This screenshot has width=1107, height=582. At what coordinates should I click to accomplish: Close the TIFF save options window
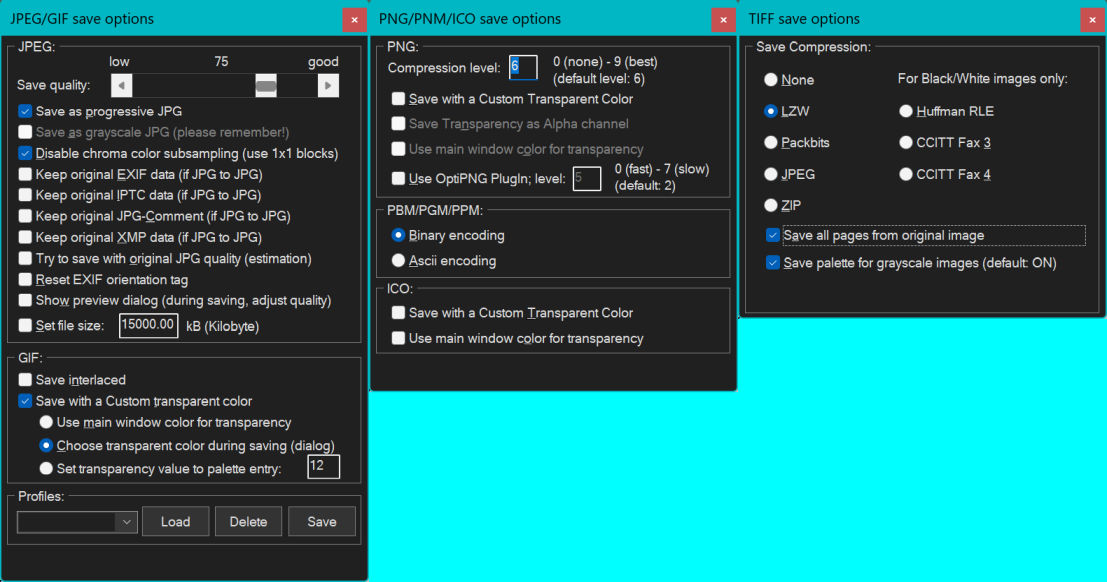(1093, 19)
